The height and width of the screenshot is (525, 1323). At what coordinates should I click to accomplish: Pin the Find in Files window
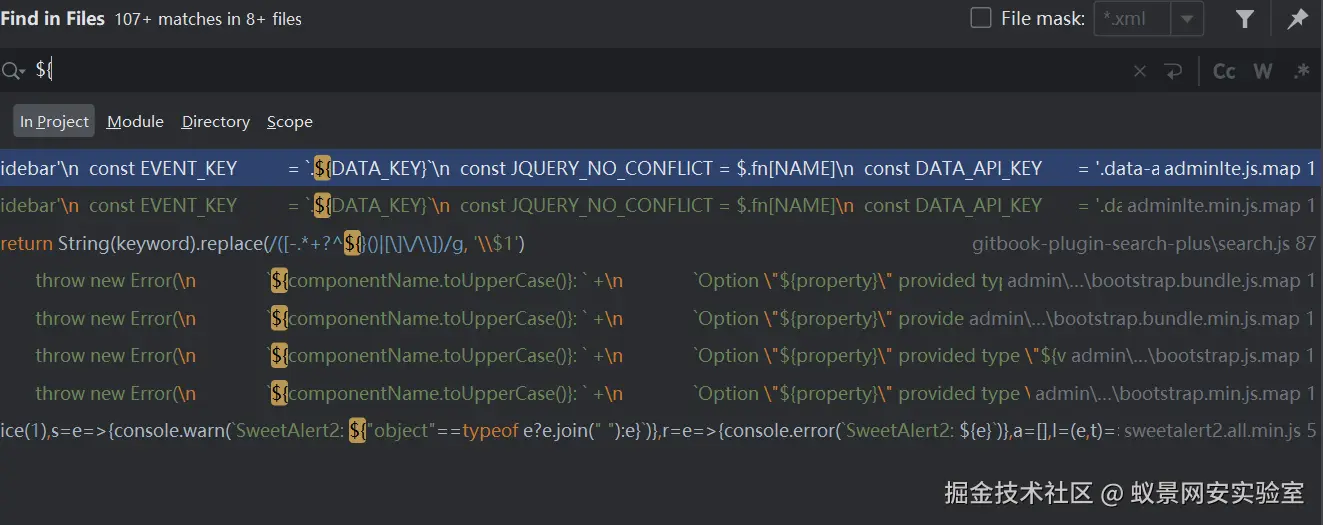point(1298,19)
